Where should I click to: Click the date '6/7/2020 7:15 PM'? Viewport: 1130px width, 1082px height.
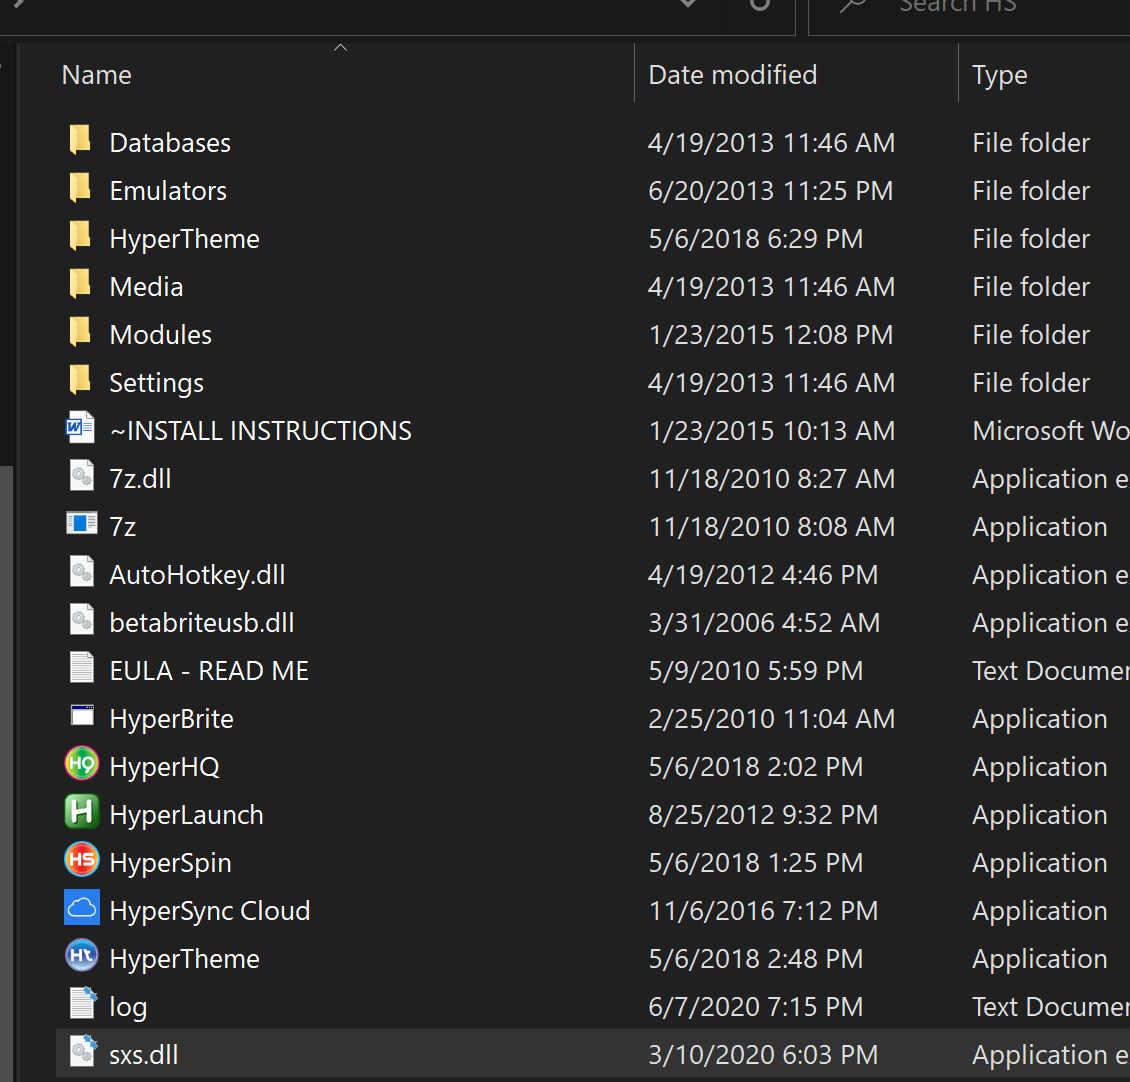(756, 1007)
